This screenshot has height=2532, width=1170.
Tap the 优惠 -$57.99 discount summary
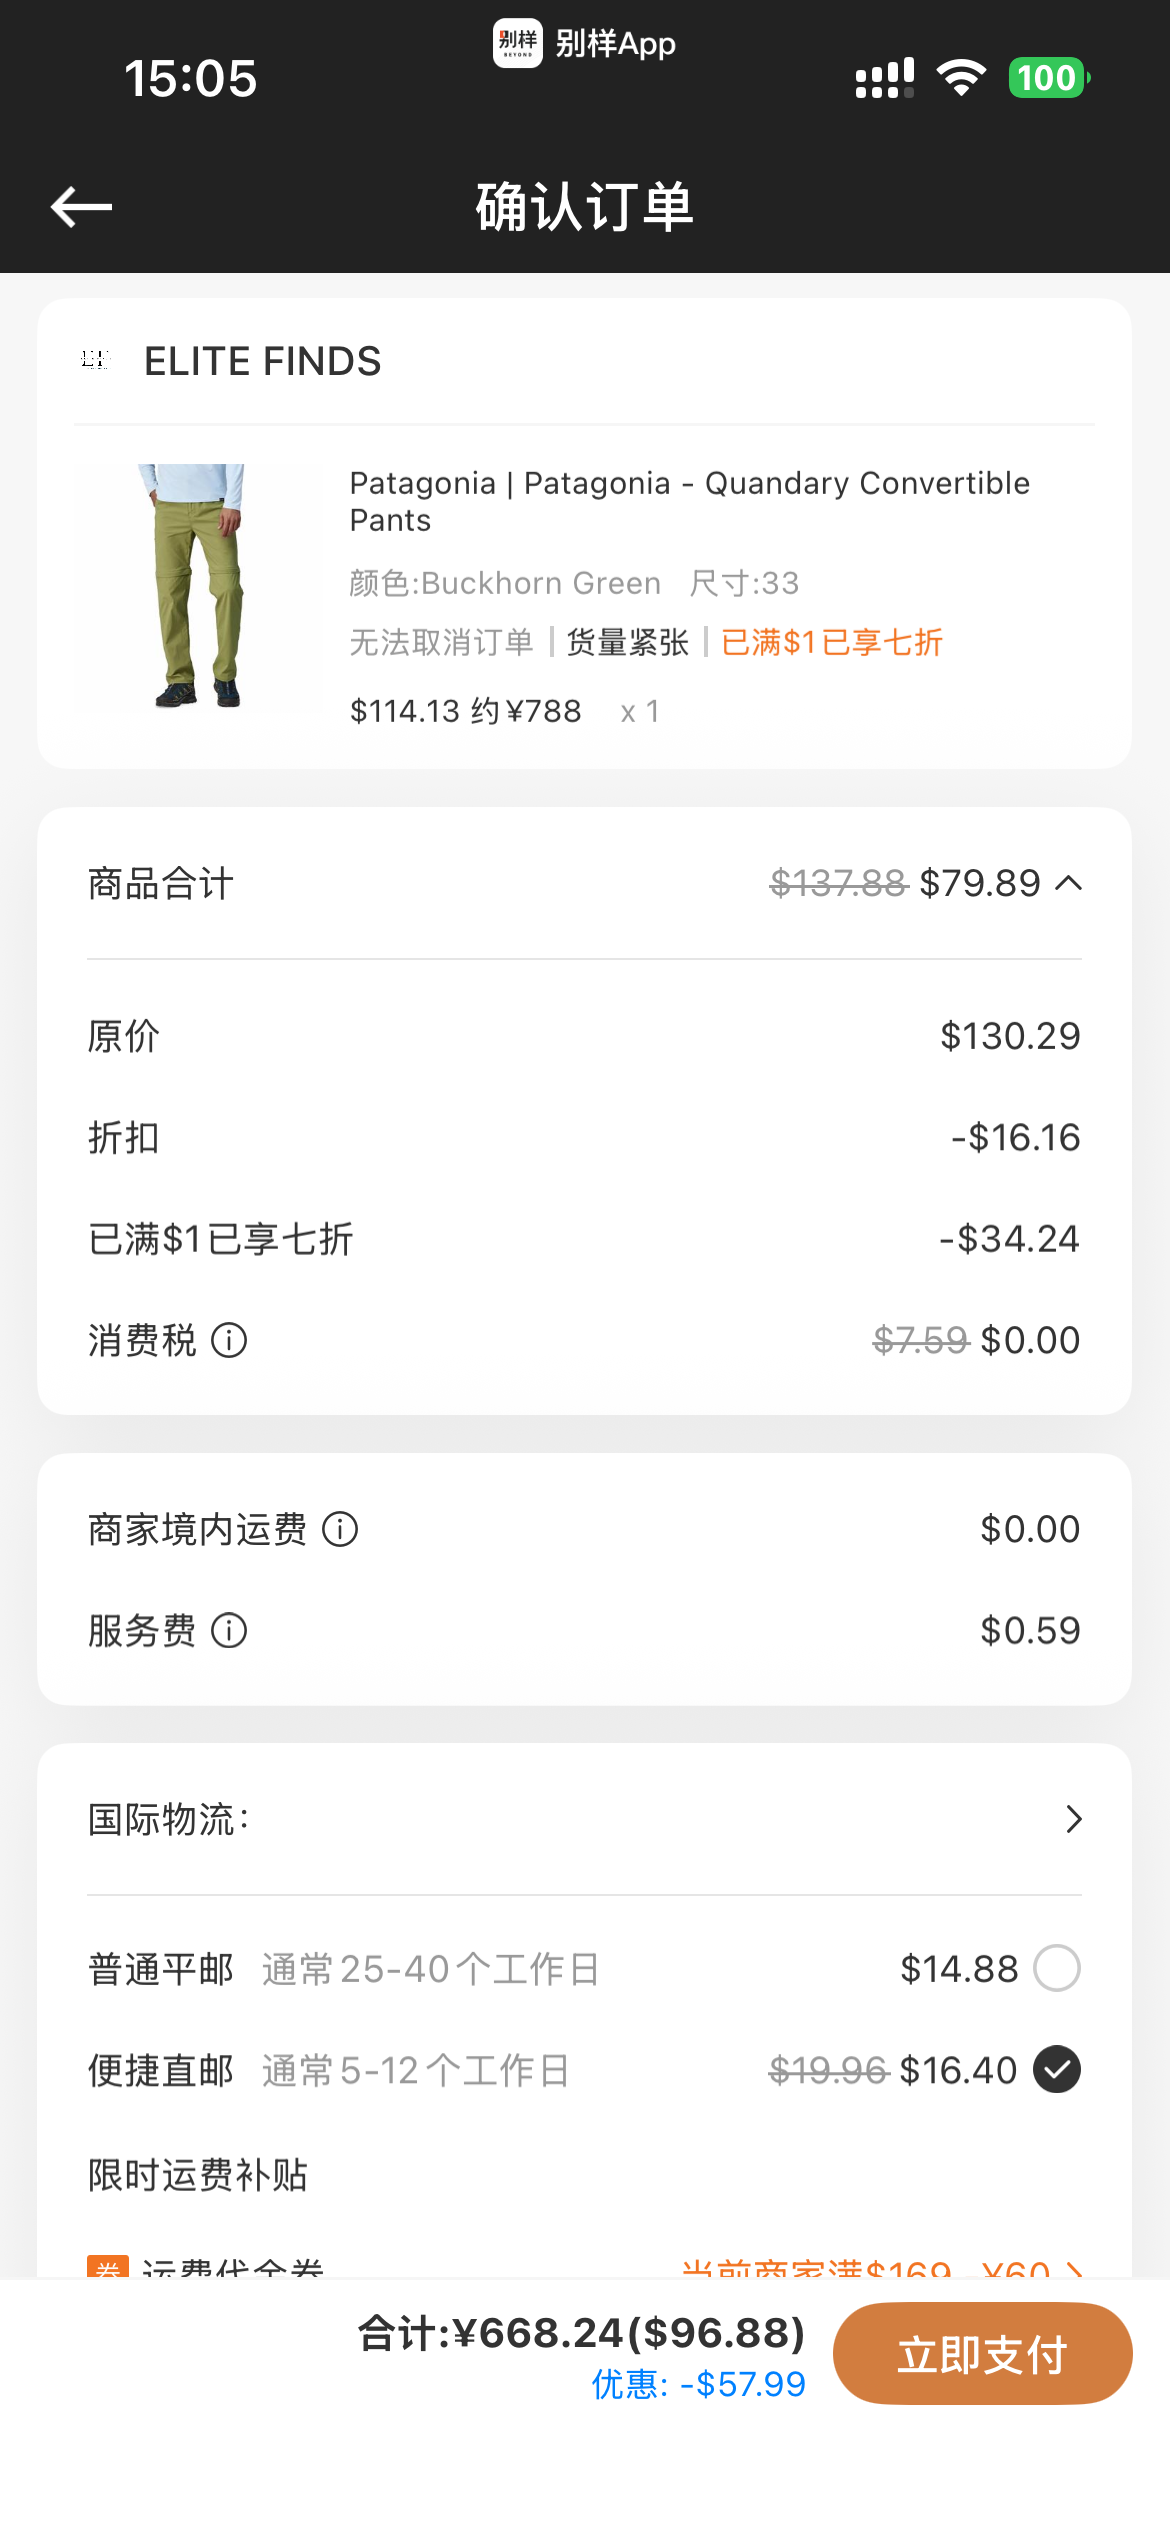point(699,2384)
